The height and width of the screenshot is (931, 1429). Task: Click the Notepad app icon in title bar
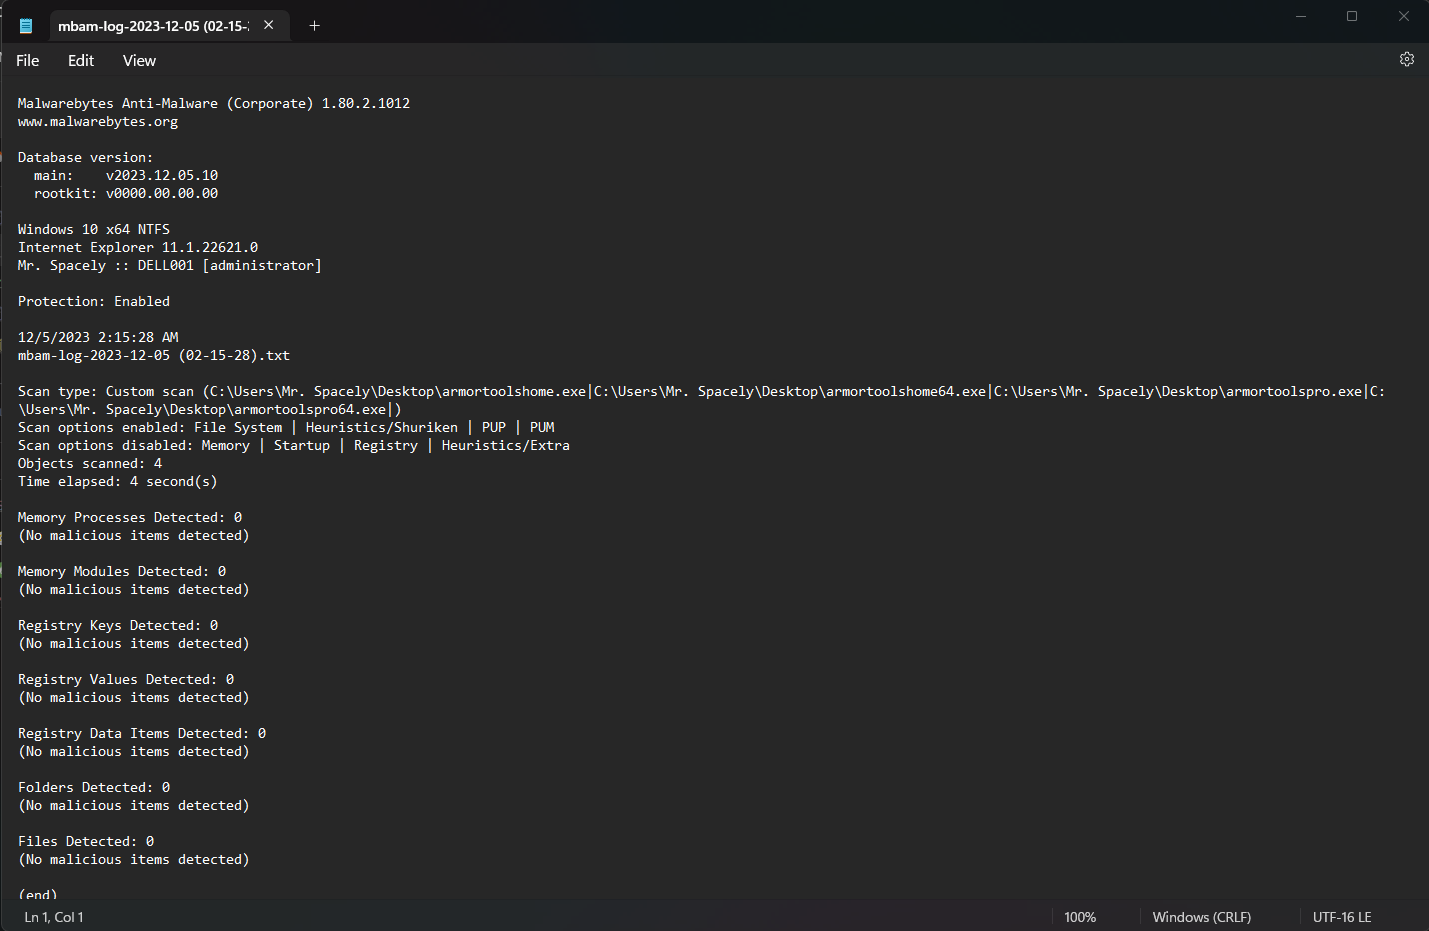click(26, 26)
